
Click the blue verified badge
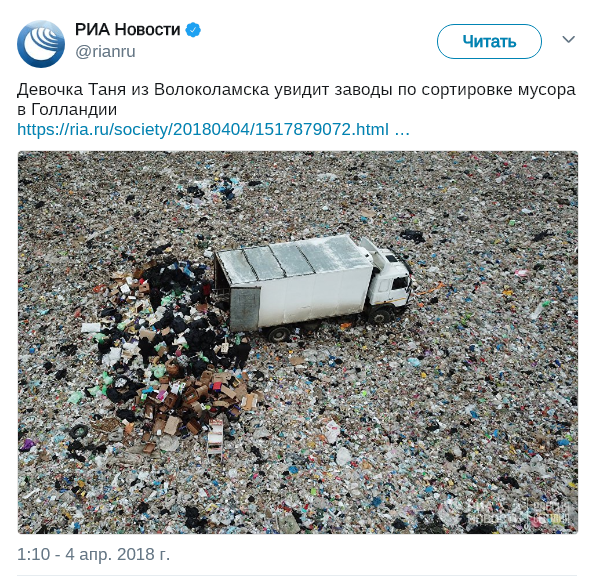[x=193, y=30]
